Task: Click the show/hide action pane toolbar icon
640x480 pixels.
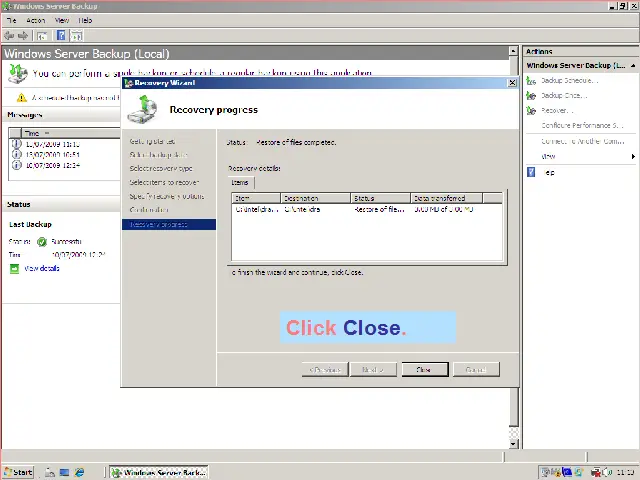Action: [76, 36]
